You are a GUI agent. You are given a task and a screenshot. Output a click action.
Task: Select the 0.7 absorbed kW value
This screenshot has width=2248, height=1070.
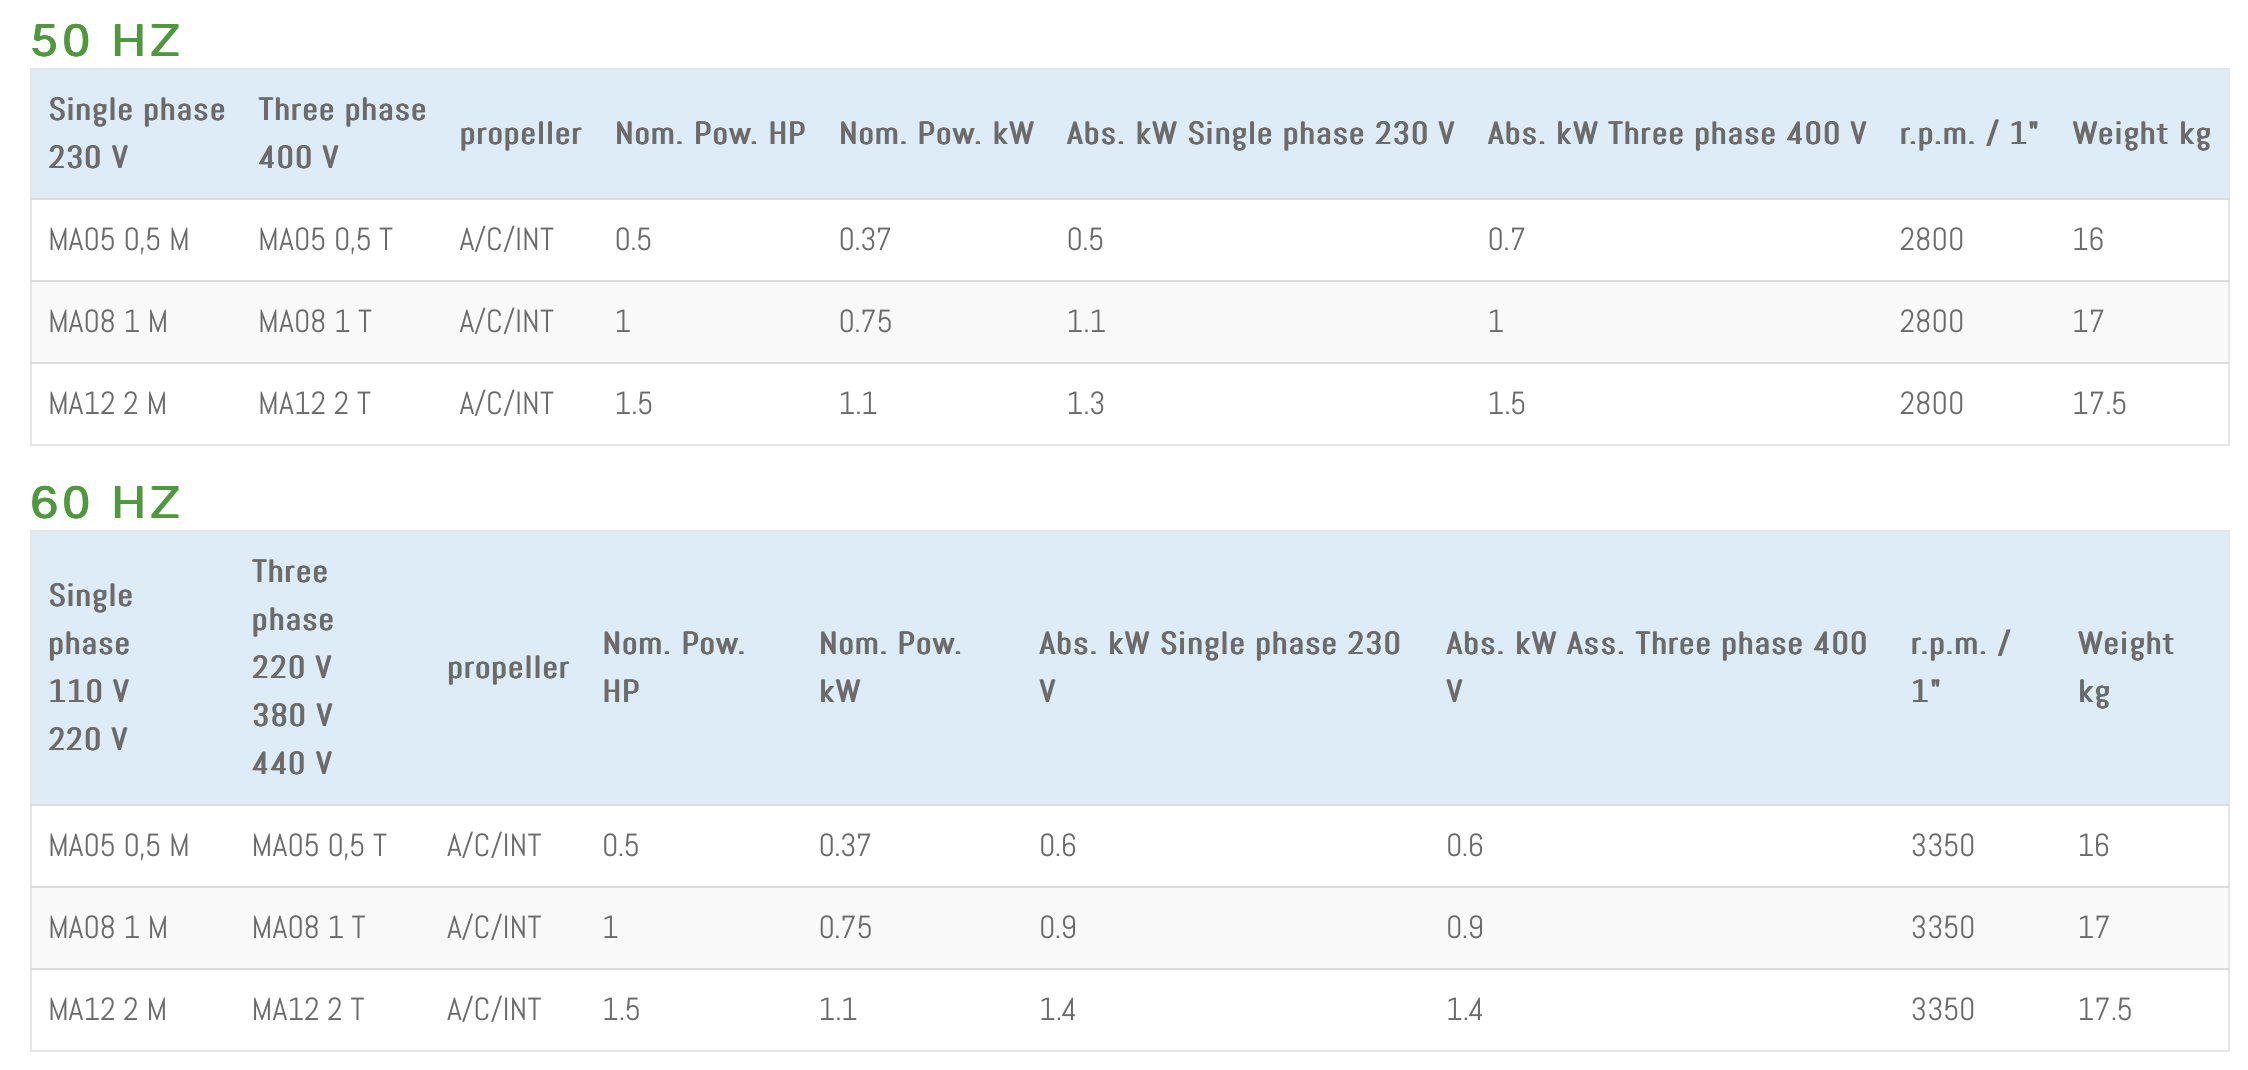point(1506,240)
